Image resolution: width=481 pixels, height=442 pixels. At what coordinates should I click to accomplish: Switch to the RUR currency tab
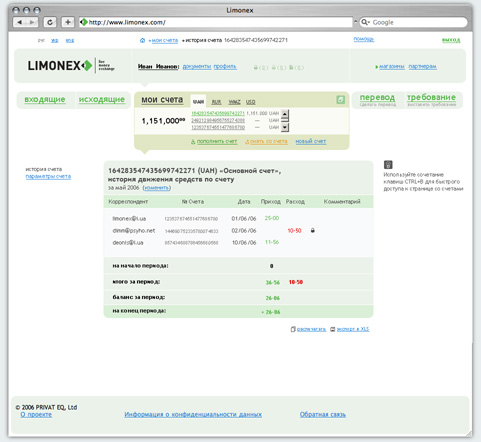216,102
